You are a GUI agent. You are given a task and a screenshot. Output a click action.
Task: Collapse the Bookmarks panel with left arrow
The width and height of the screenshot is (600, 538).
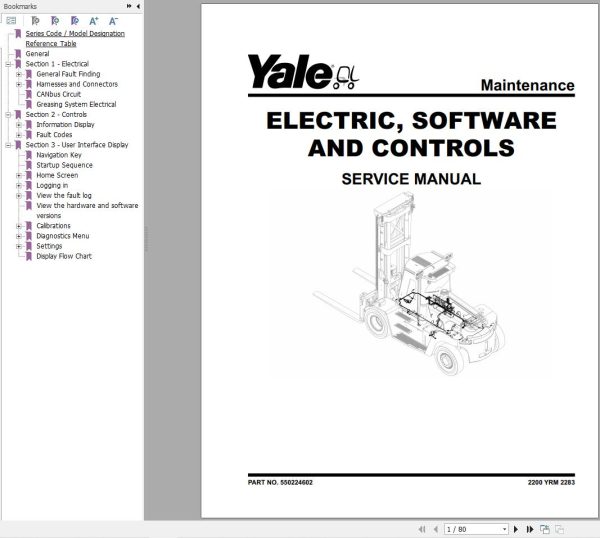click(x=138, y=6)
